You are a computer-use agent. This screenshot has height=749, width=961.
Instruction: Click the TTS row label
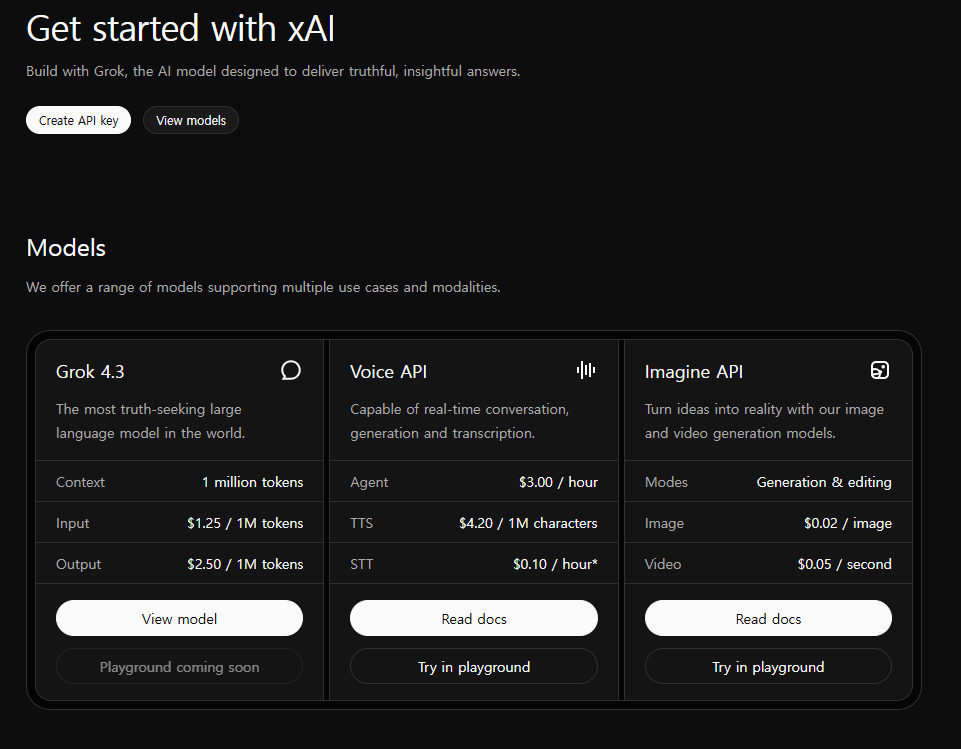362,523
